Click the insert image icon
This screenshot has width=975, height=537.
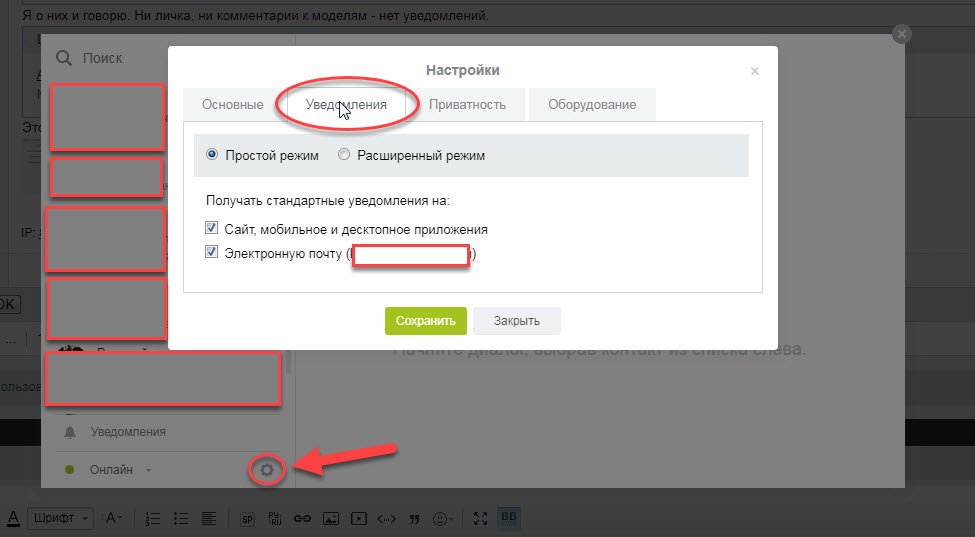coord(331,518)
